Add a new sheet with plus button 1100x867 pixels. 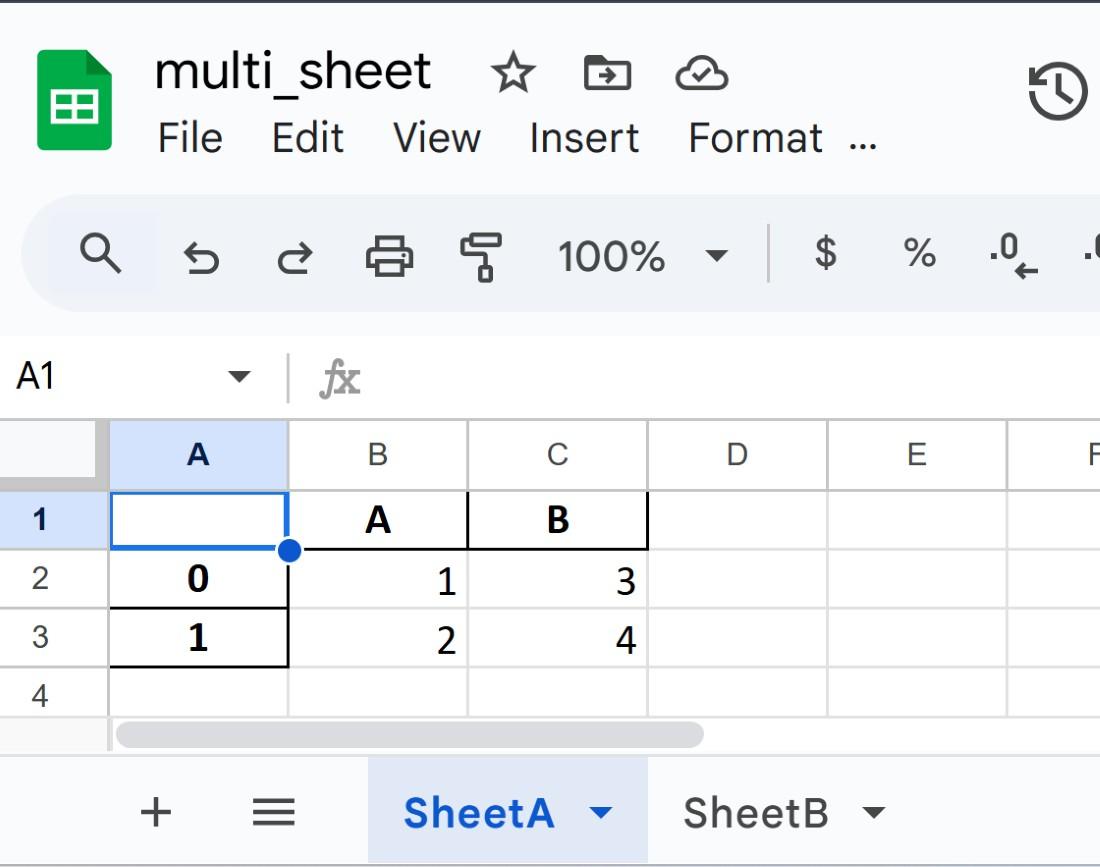coord(155,812)
